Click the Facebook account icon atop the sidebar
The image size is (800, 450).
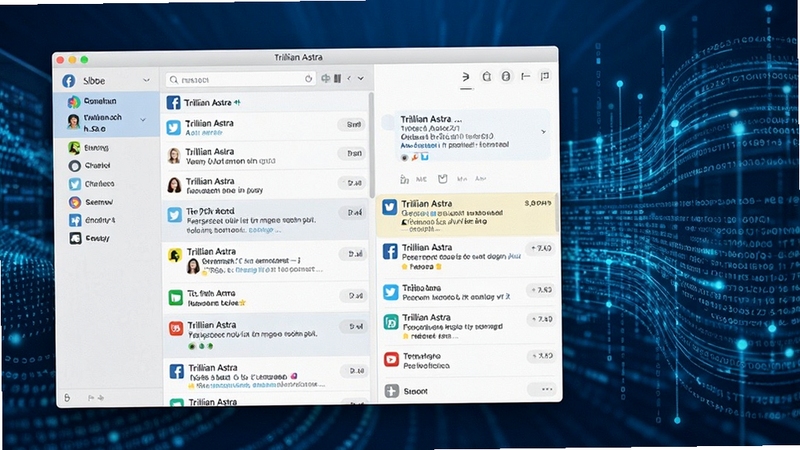(x=69, y=81)
